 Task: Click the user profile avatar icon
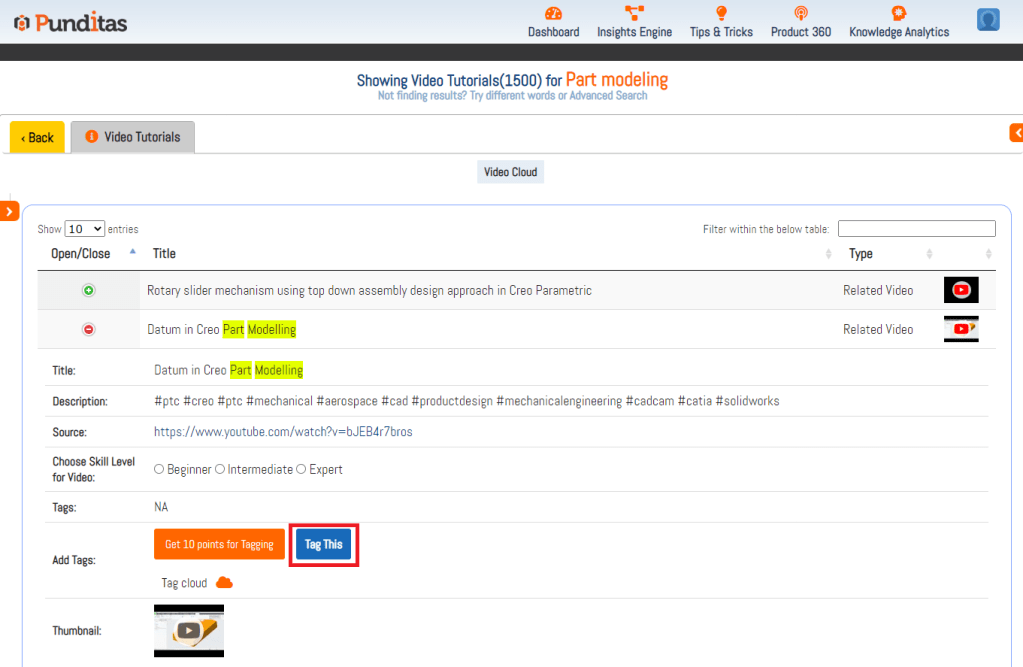988,20
